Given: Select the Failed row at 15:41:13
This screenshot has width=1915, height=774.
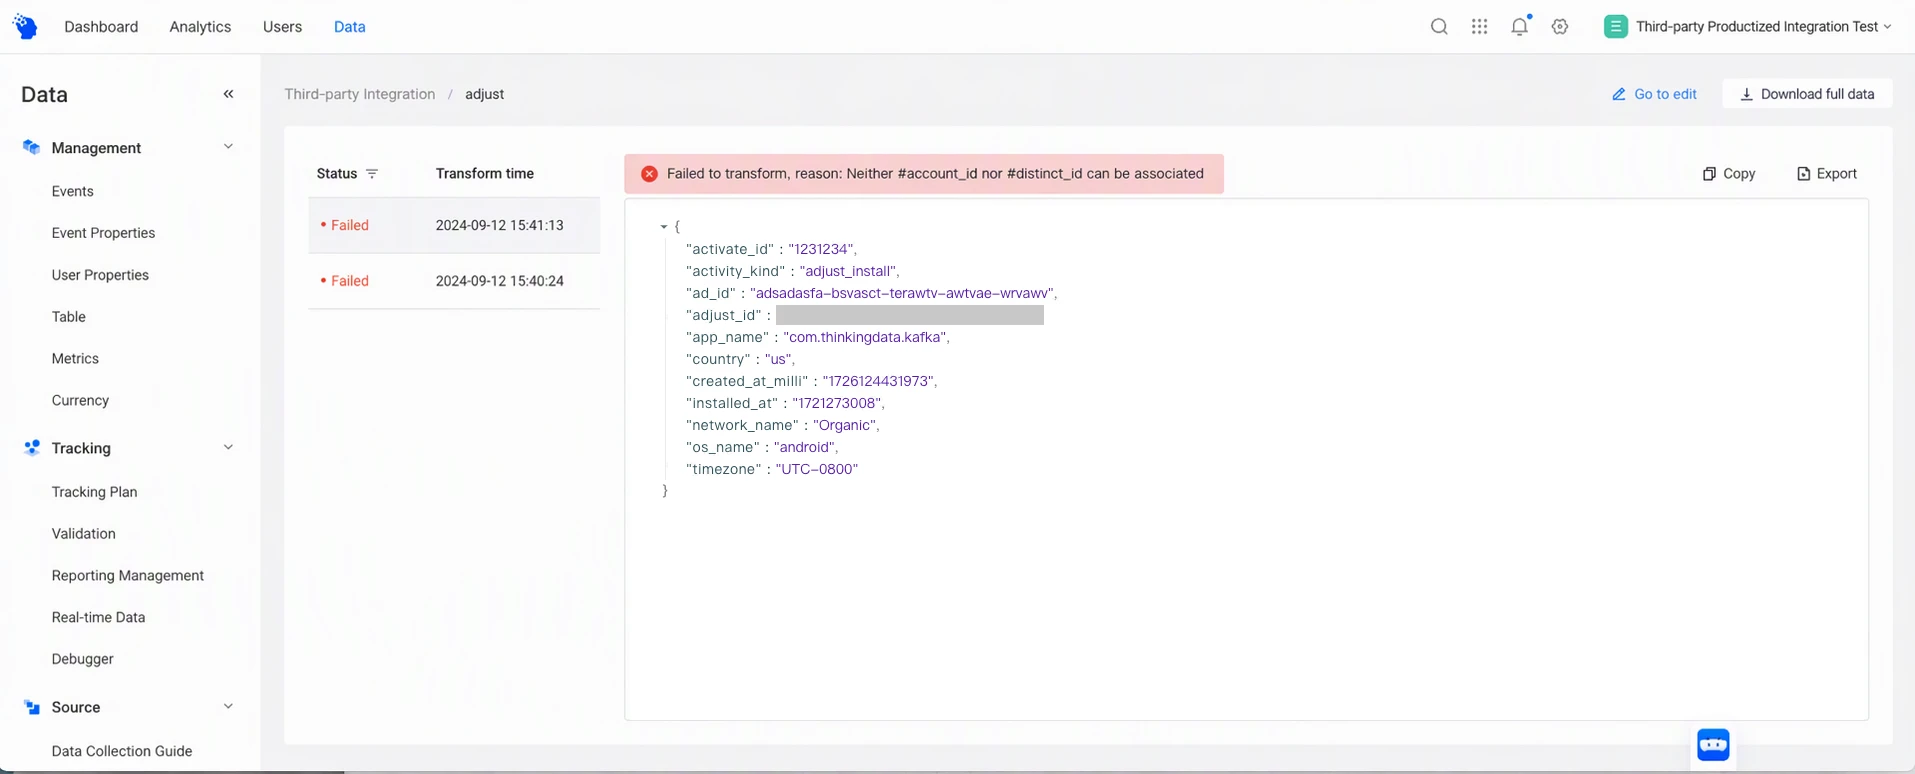Looking at the screenshot, I should coord(454,226).
